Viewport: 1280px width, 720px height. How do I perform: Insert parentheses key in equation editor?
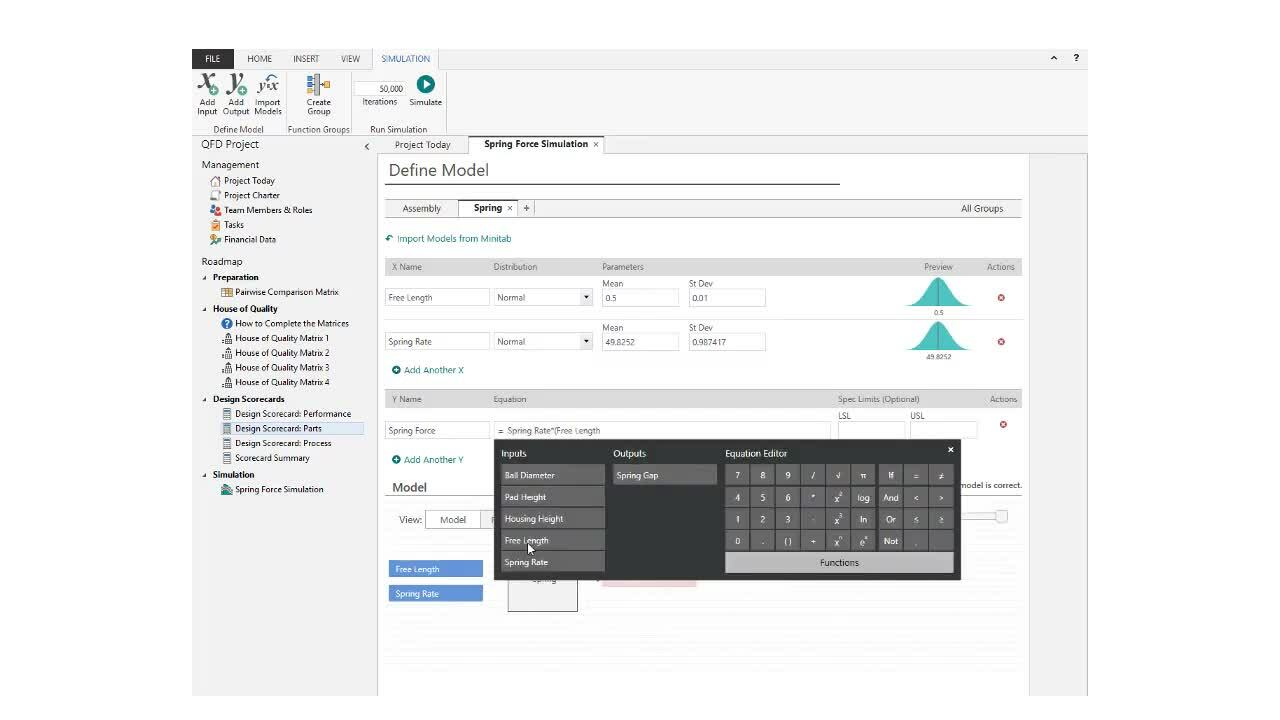(x=788, y=541)
